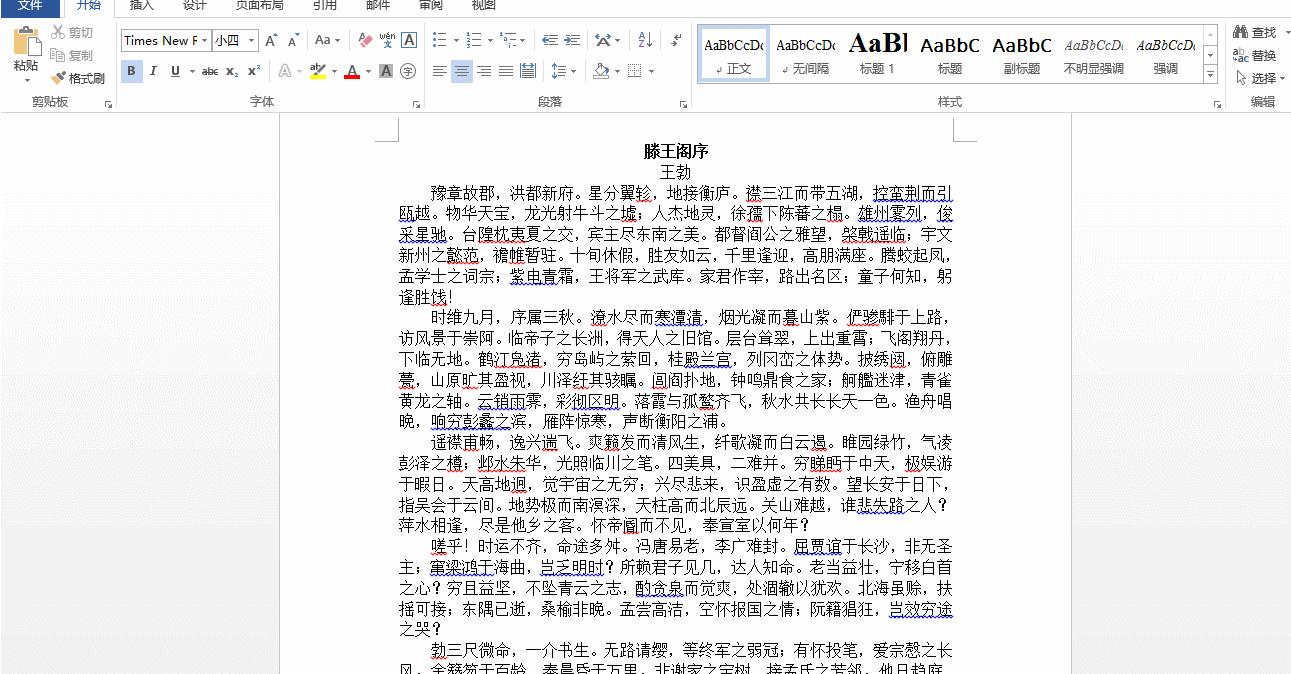Apply yellow text highlight

coord(318,72)
